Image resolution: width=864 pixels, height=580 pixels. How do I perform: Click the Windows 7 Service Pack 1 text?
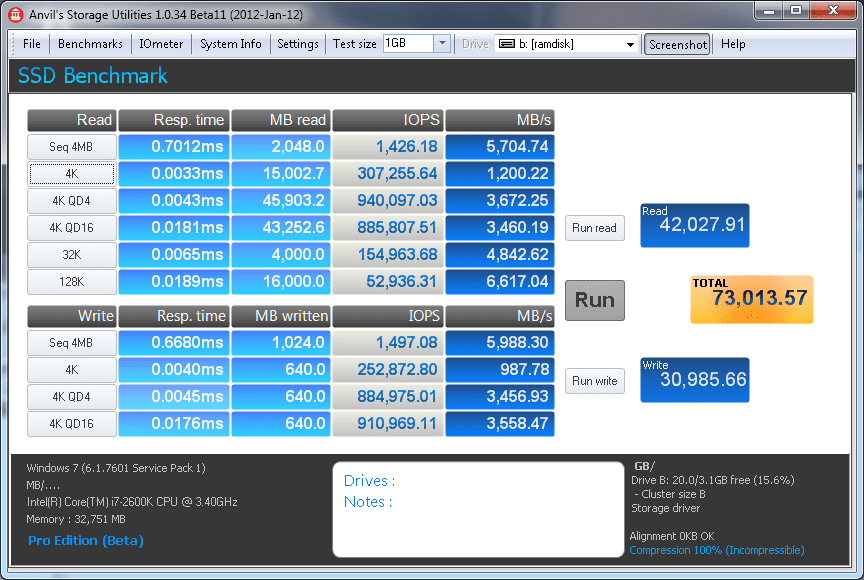116,468
